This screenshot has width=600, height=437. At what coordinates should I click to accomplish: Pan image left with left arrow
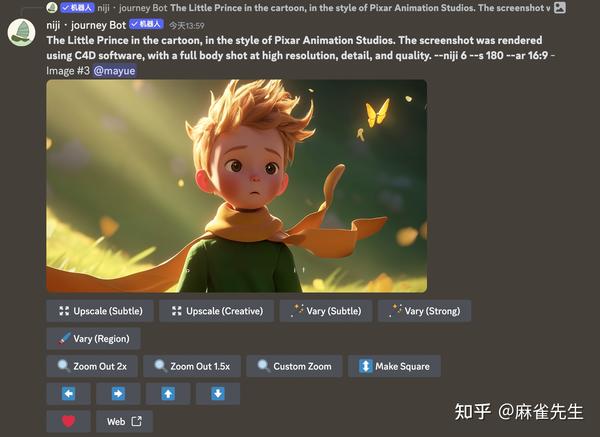pos(68,394)
